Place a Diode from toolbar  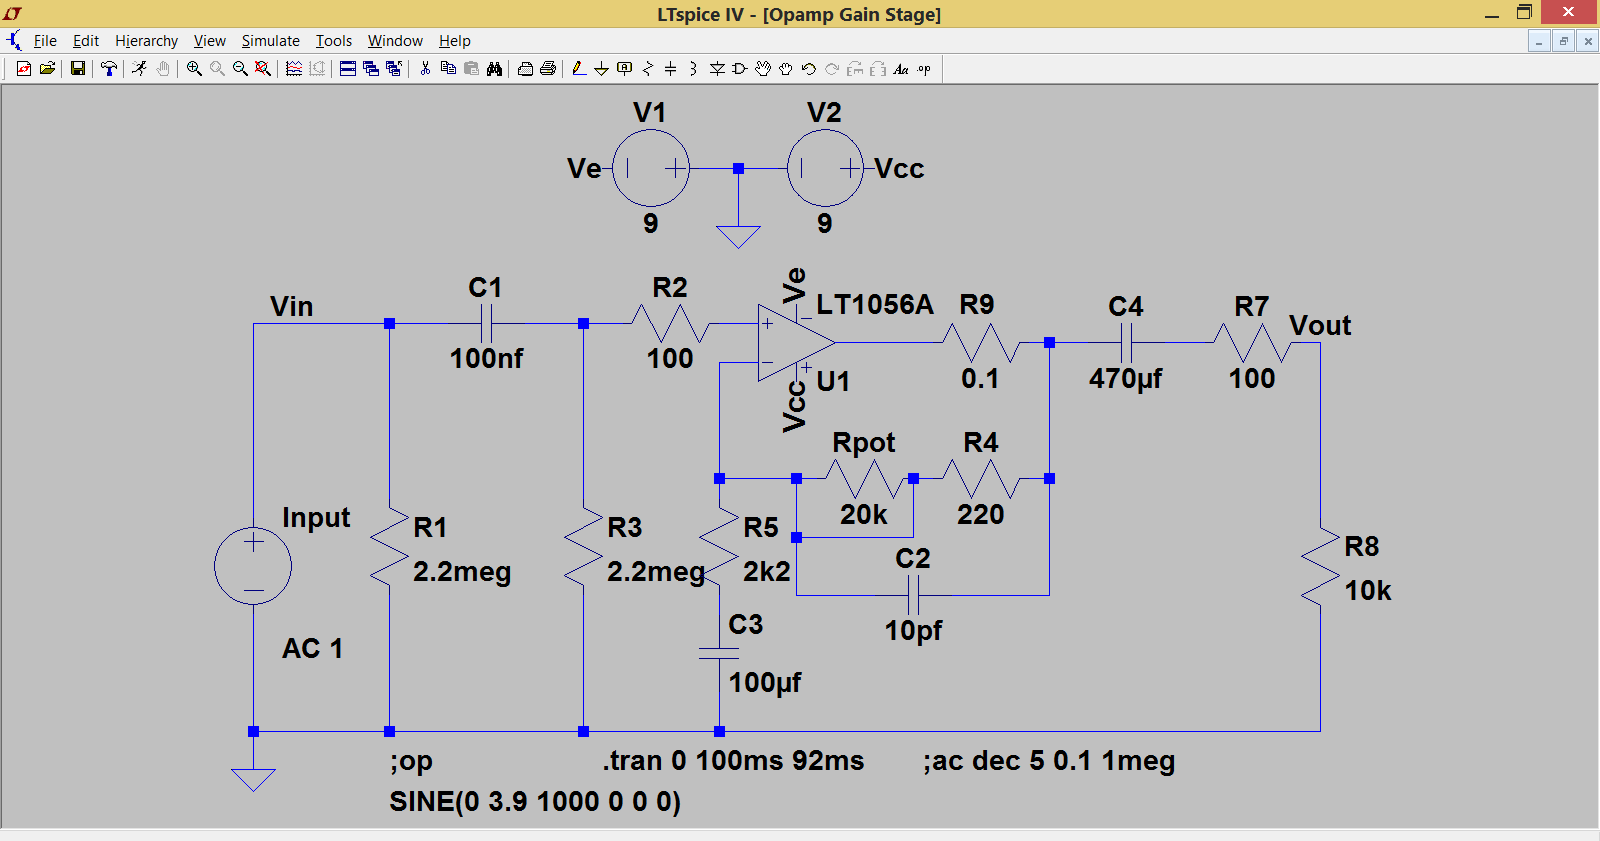point(717,69)
